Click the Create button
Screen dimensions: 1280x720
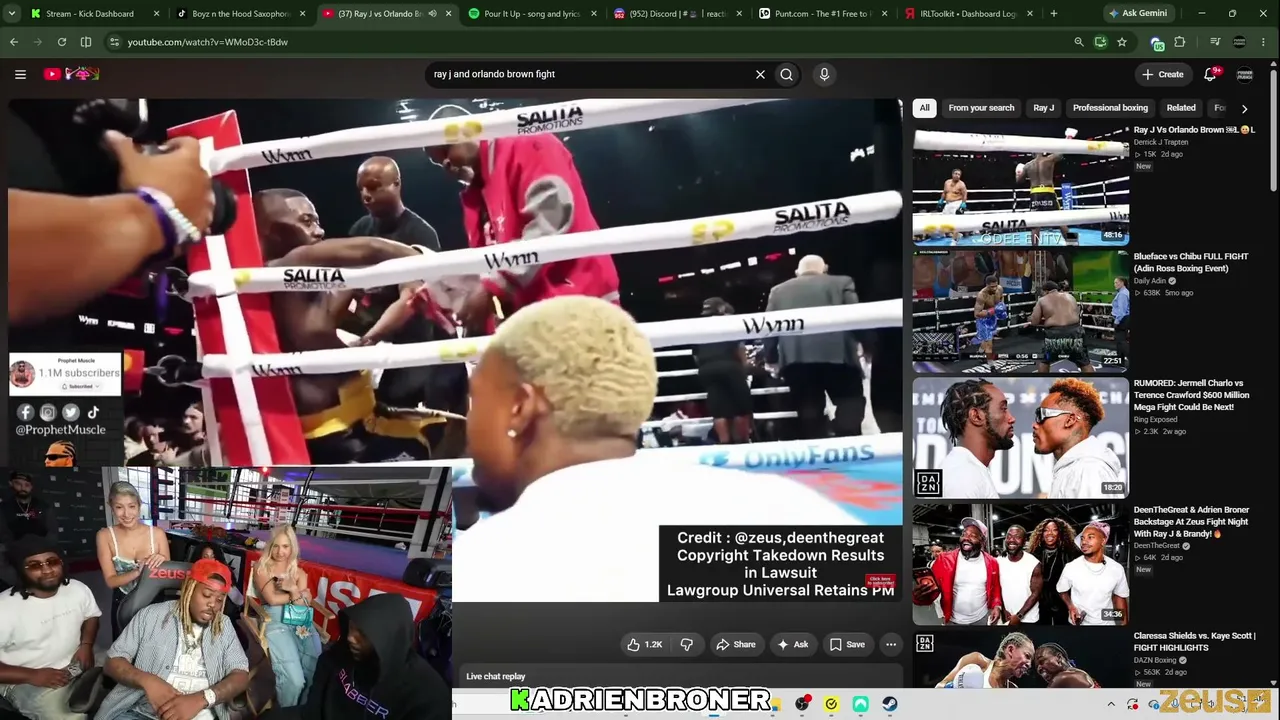tap(1163, 74)
